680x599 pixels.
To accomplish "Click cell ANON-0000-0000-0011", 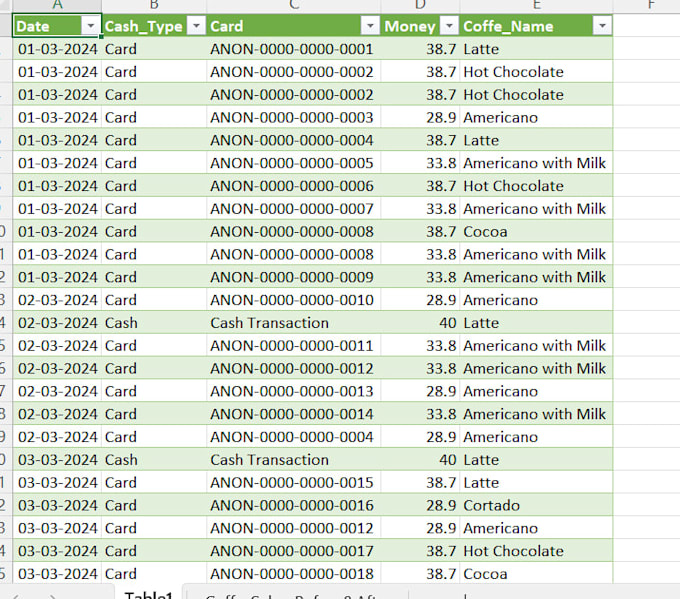I will pos(294,346).
